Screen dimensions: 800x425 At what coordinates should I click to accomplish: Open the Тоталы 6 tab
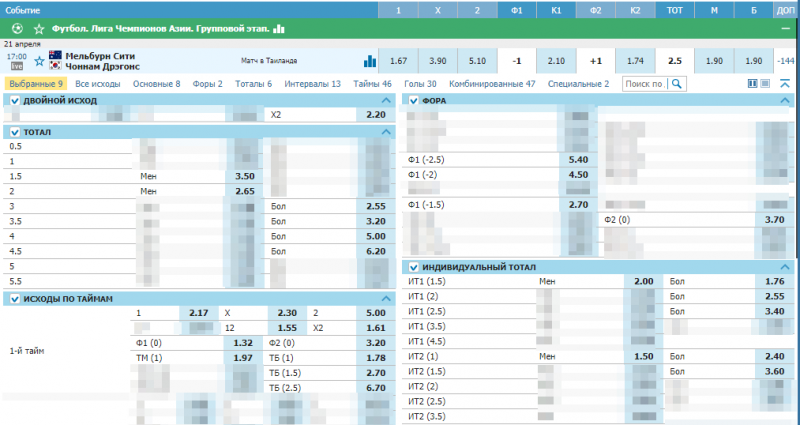click(x=253, y=84)
